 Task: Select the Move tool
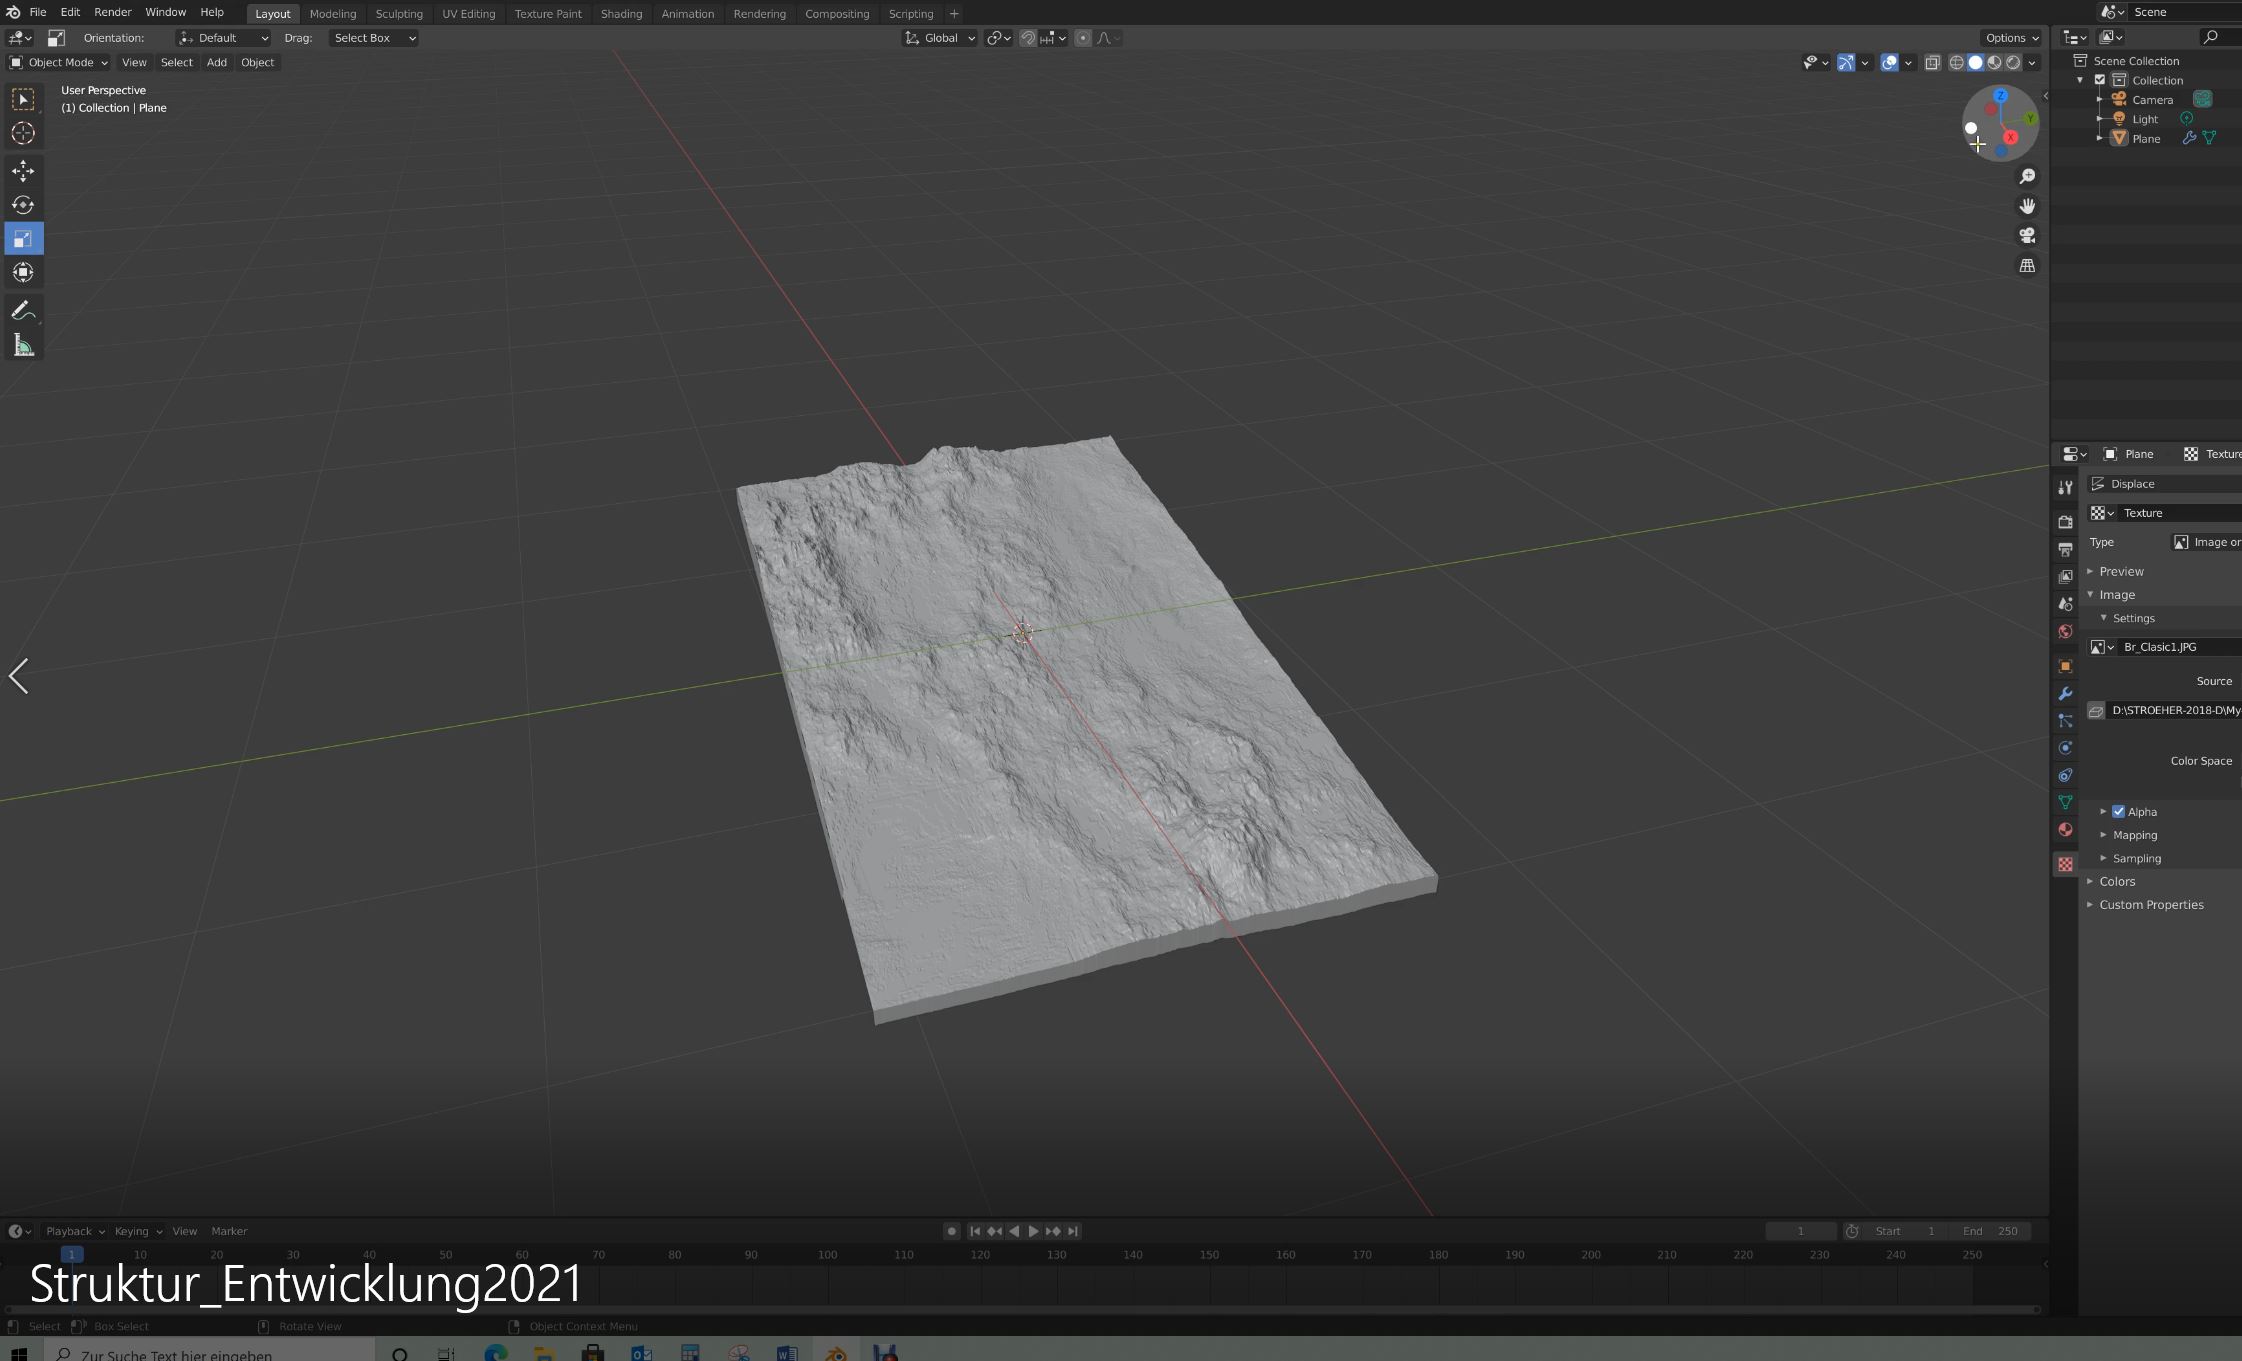23,171
